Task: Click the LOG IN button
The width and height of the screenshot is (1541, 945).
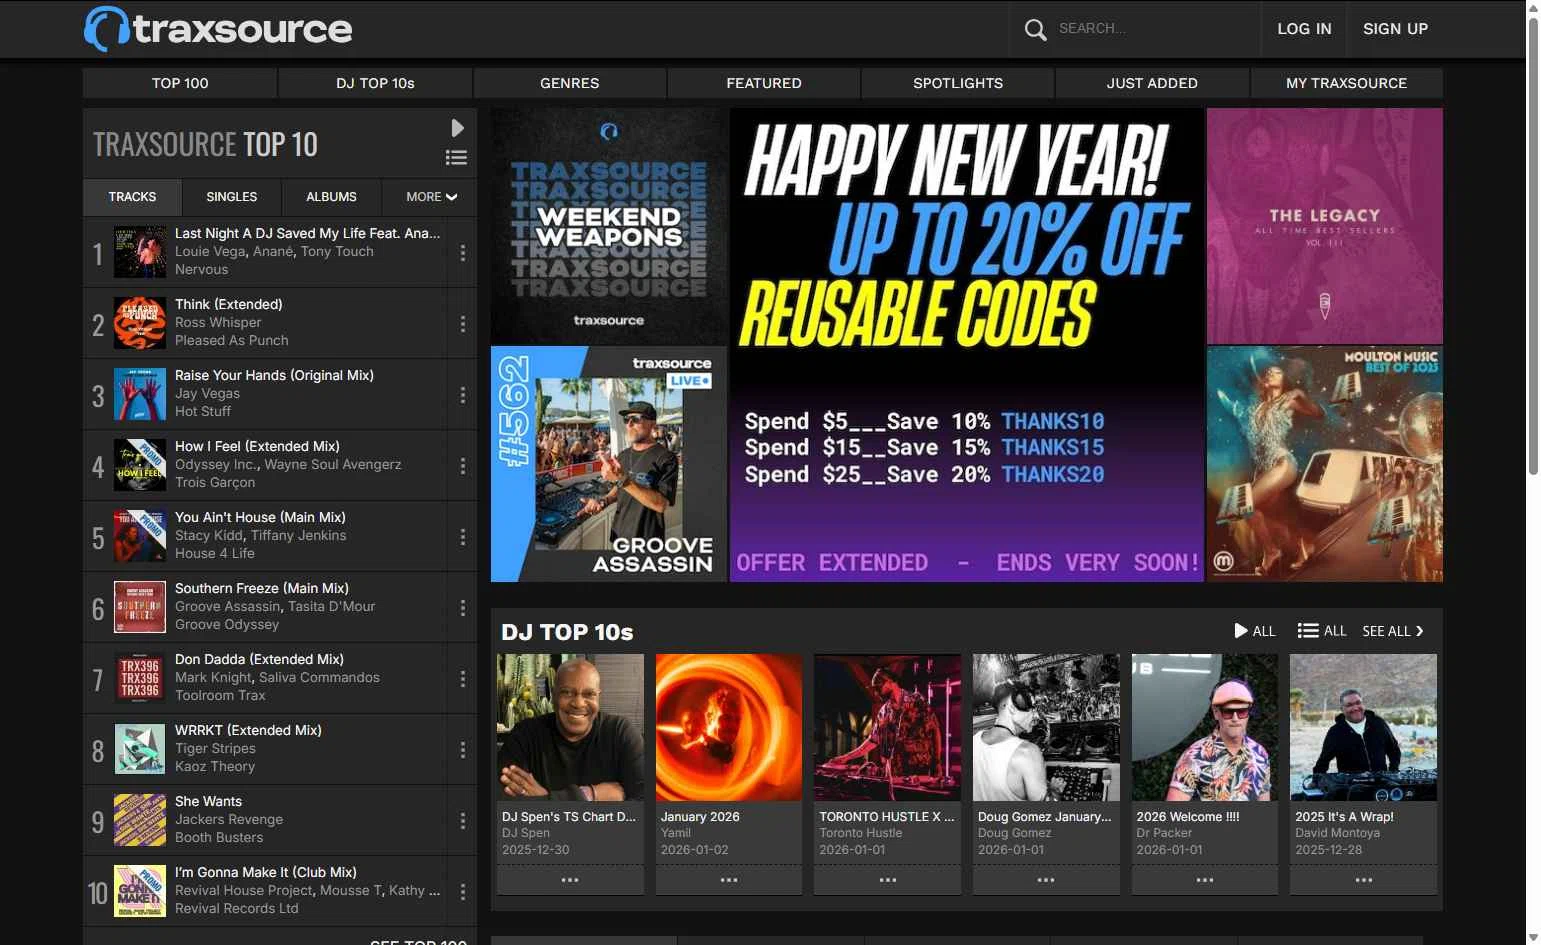Action: click(x=1304, y=29)
